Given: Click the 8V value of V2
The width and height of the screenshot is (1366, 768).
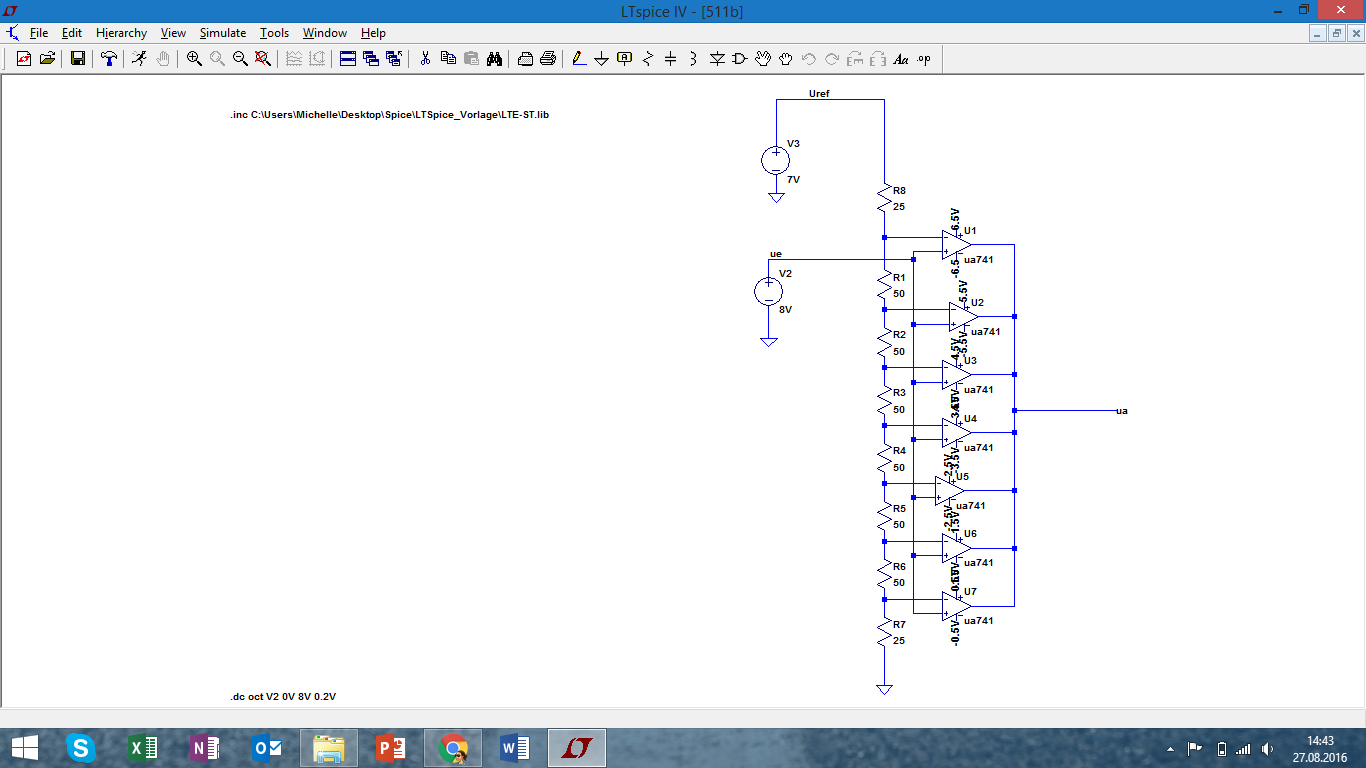Looking at the screenshot, I should point(785,310).
